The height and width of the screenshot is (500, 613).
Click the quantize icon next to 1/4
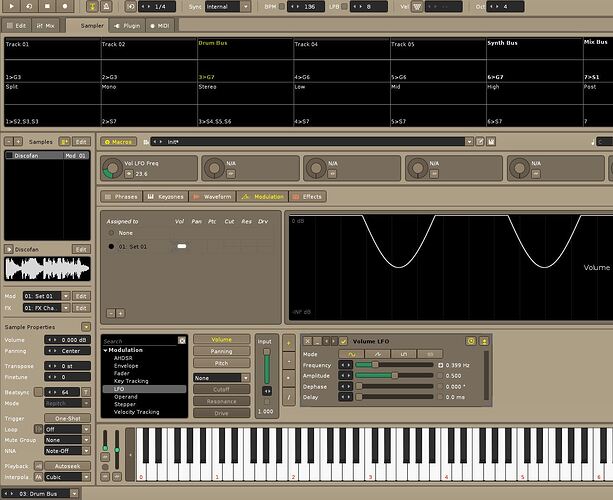click(x=131, y=6)
